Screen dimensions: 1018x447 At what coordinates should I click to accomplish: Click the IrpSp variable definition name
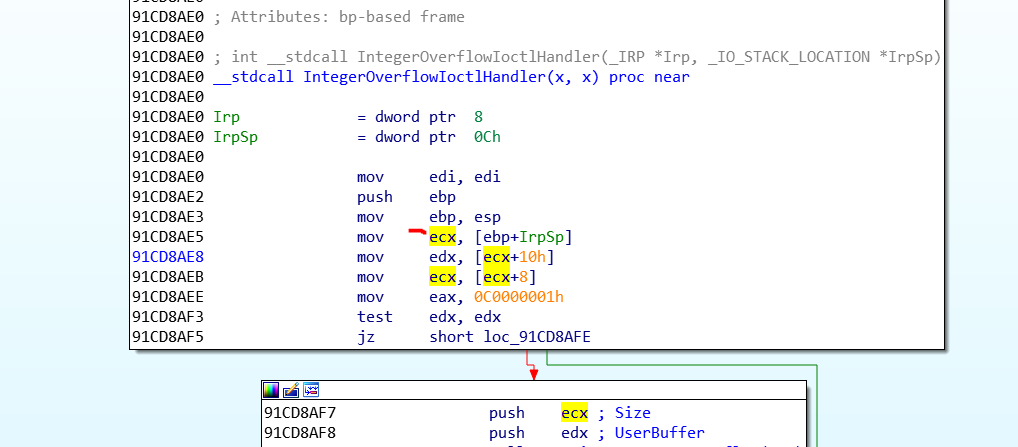click(x=236, y=137)
